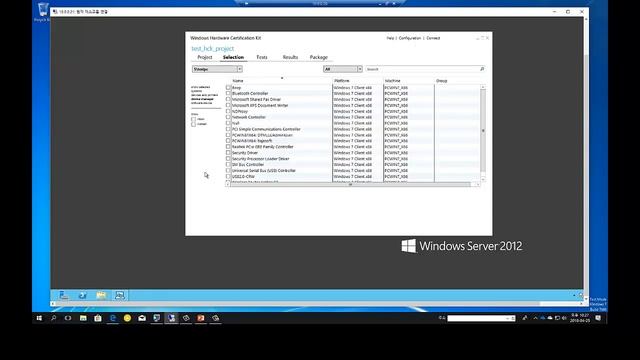Launch File Explorer from host taskbar
The image size is (640, 360).
pyautogui.click(x=83, y=318)
